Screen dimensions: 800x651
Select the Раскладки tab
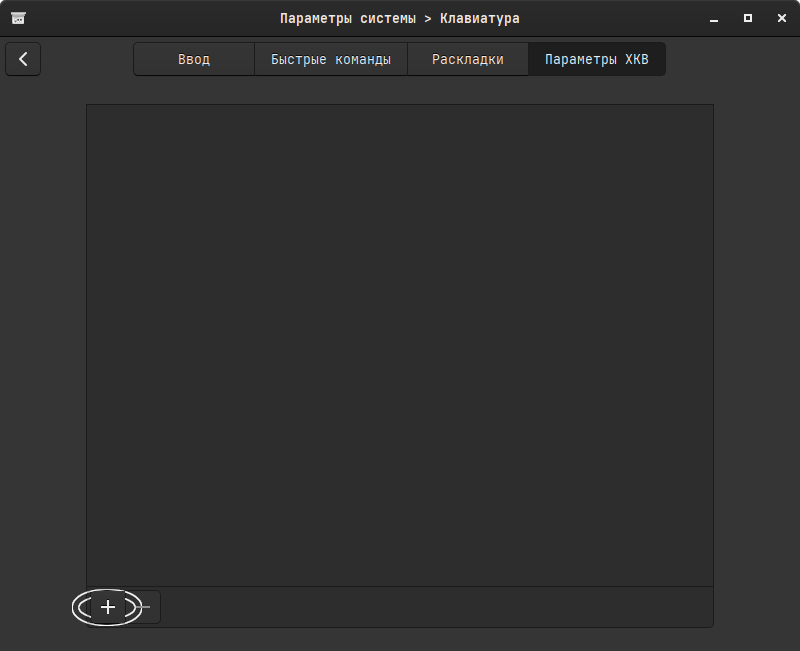click(467, 59)
